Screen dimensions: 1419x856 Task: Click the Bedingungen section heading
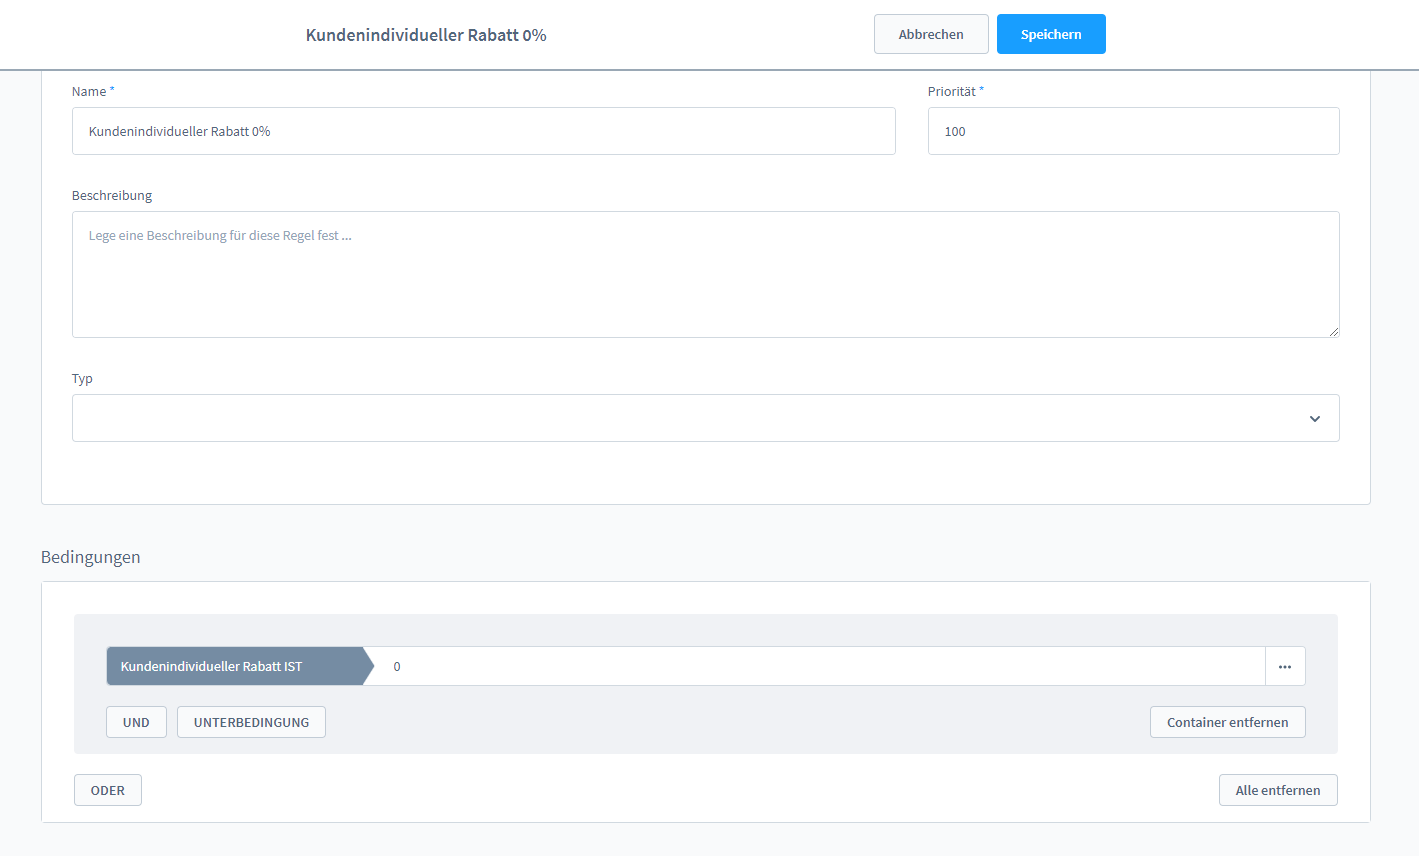coord(91,557)
